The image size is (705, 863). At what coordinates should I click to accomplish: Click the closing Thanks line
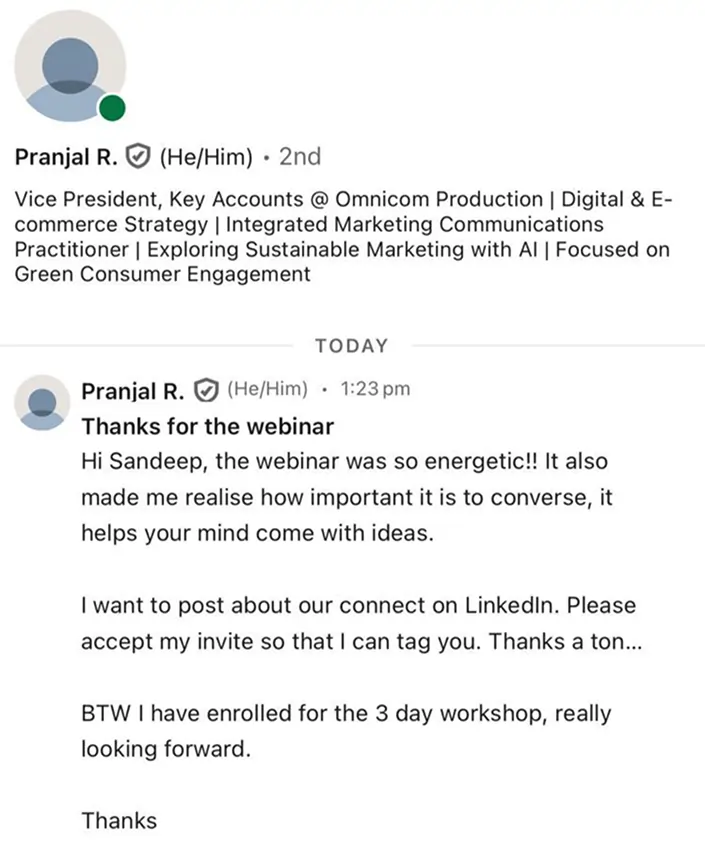tap(119, 821)
